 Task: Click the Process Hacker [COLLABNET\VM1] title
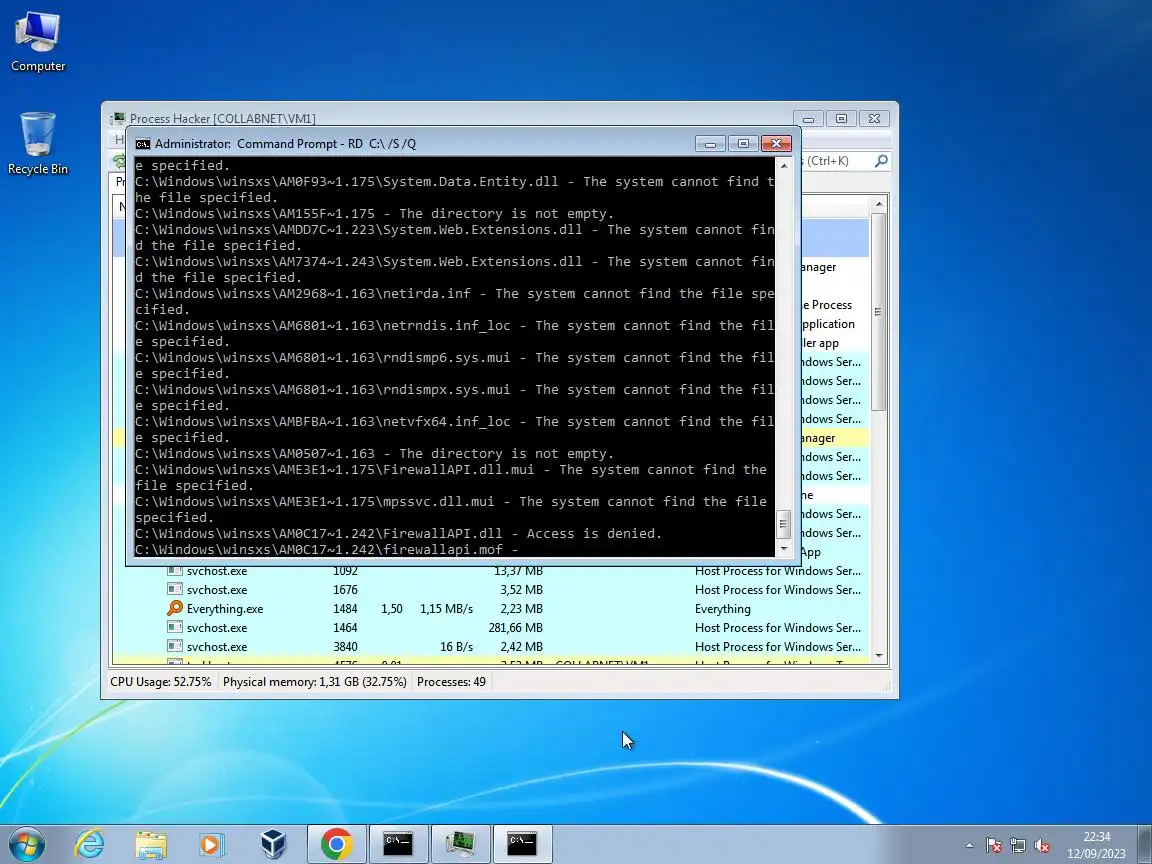point(223,118)
